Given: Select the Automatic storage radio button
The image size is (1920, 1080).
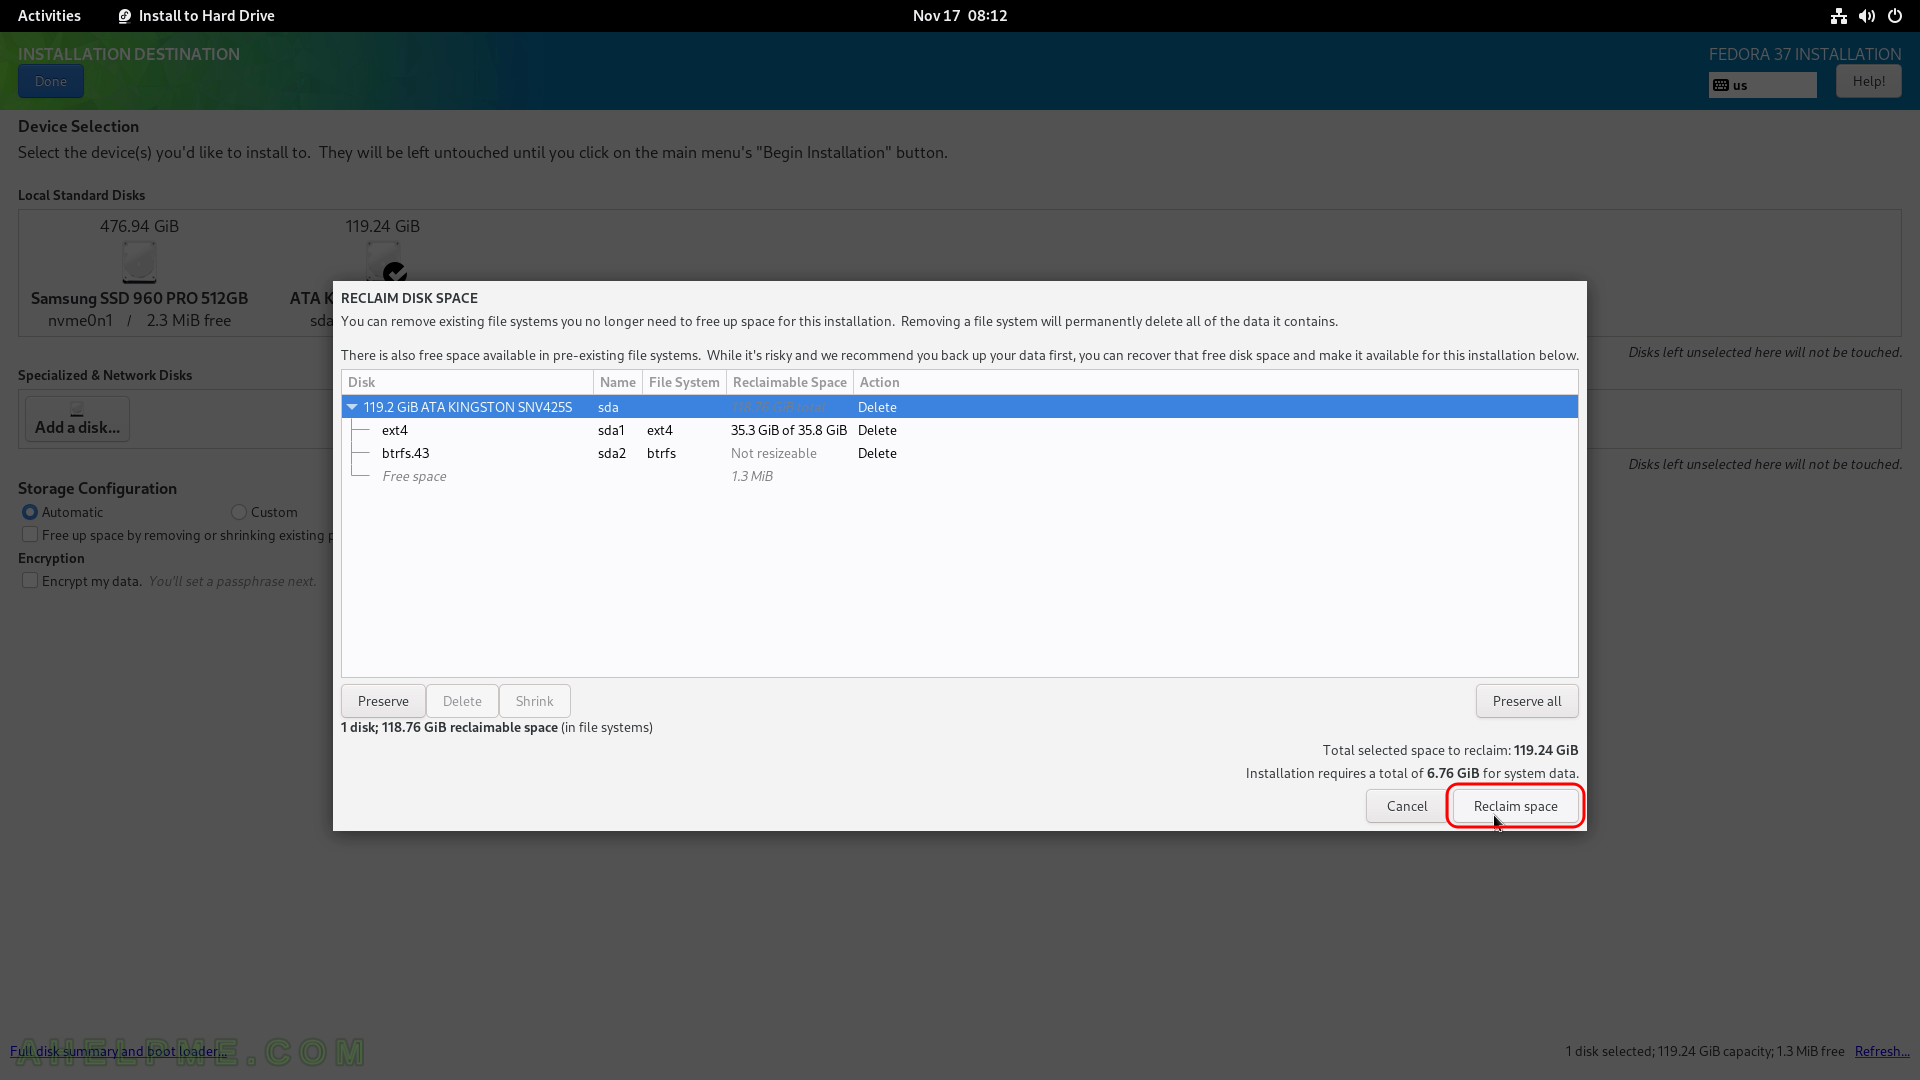Looking at the screenshot, I should (30, 512).
